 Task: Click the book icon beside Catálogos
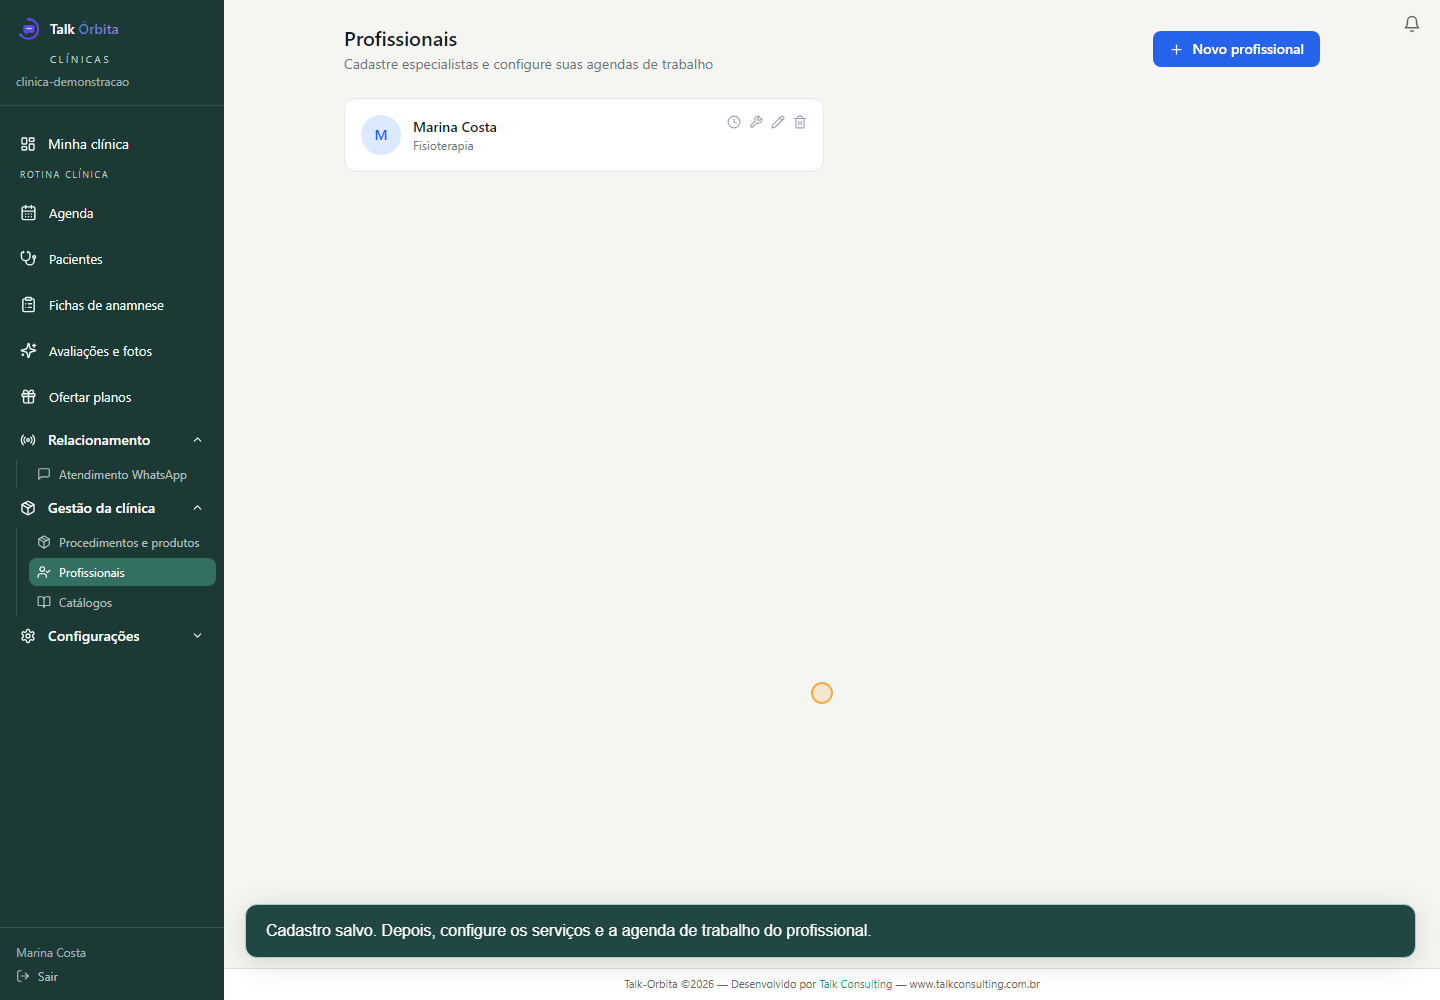44,602
